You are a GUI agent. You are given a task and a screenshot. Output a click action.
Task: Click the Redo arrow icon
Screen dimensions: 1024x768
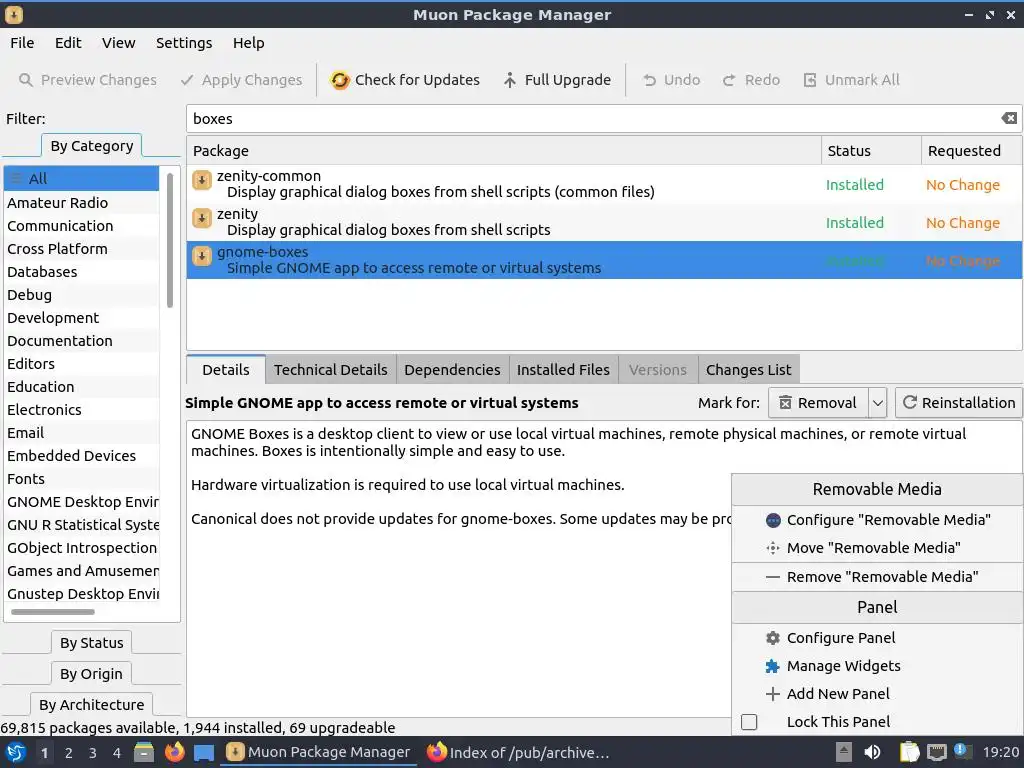[x=729, y=80]
